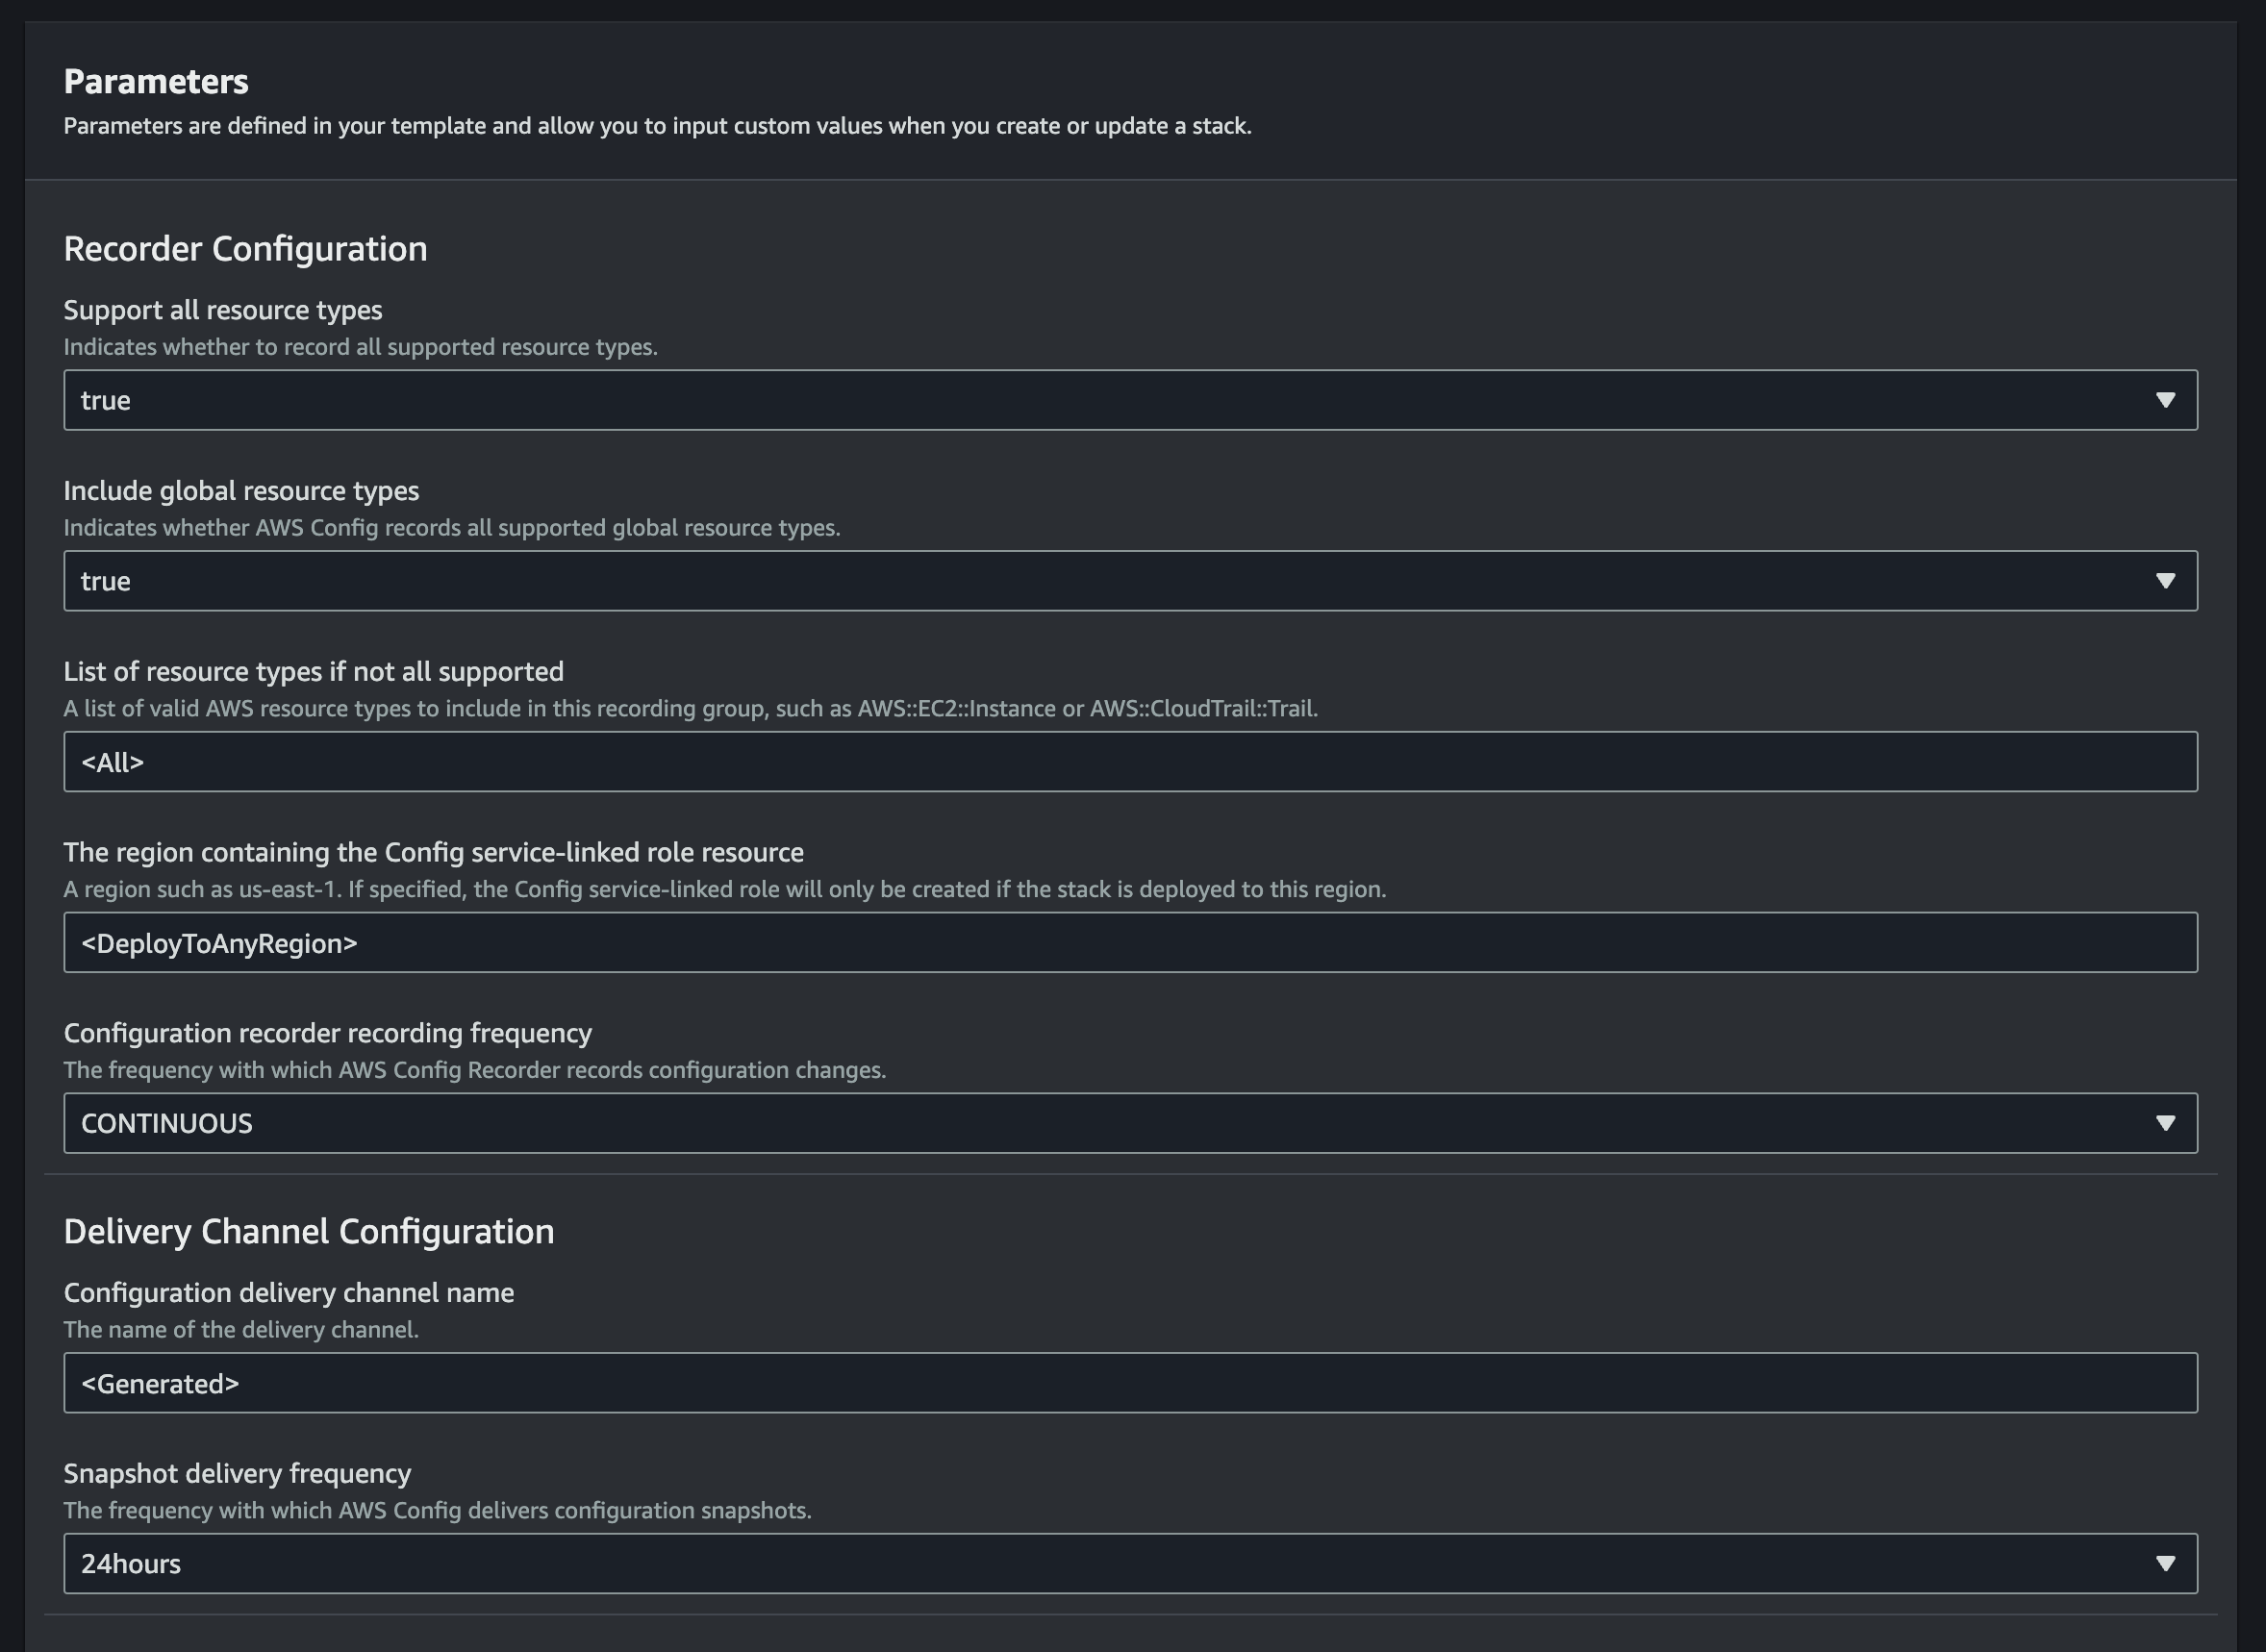Expand the 24hours snapshot delivery frequency dropdown
Viewport: 2266px width, 1652px height.
(1130, 1563)
